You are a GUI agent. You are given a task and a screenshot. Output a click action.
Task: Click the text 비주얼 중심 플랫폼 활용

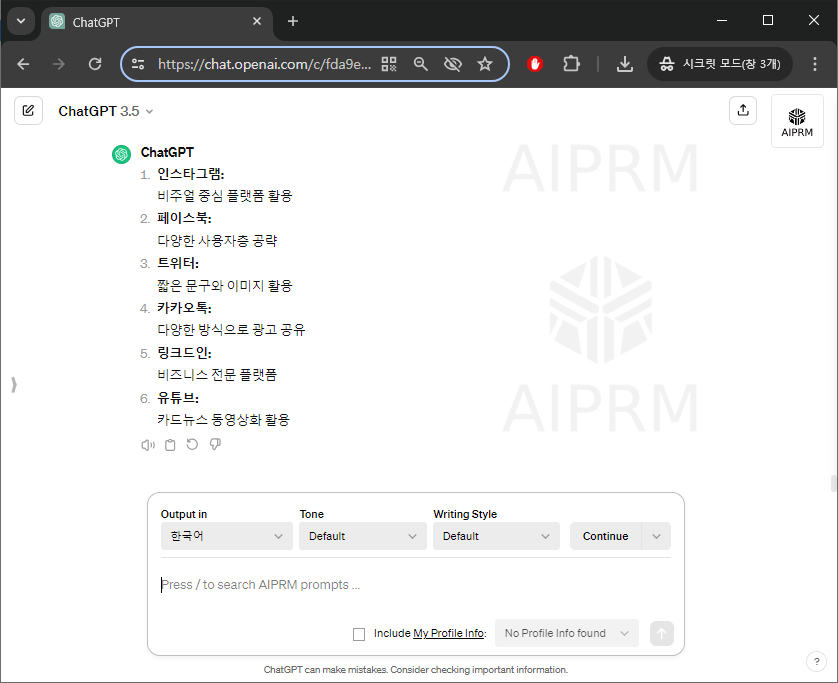point(225,196)
